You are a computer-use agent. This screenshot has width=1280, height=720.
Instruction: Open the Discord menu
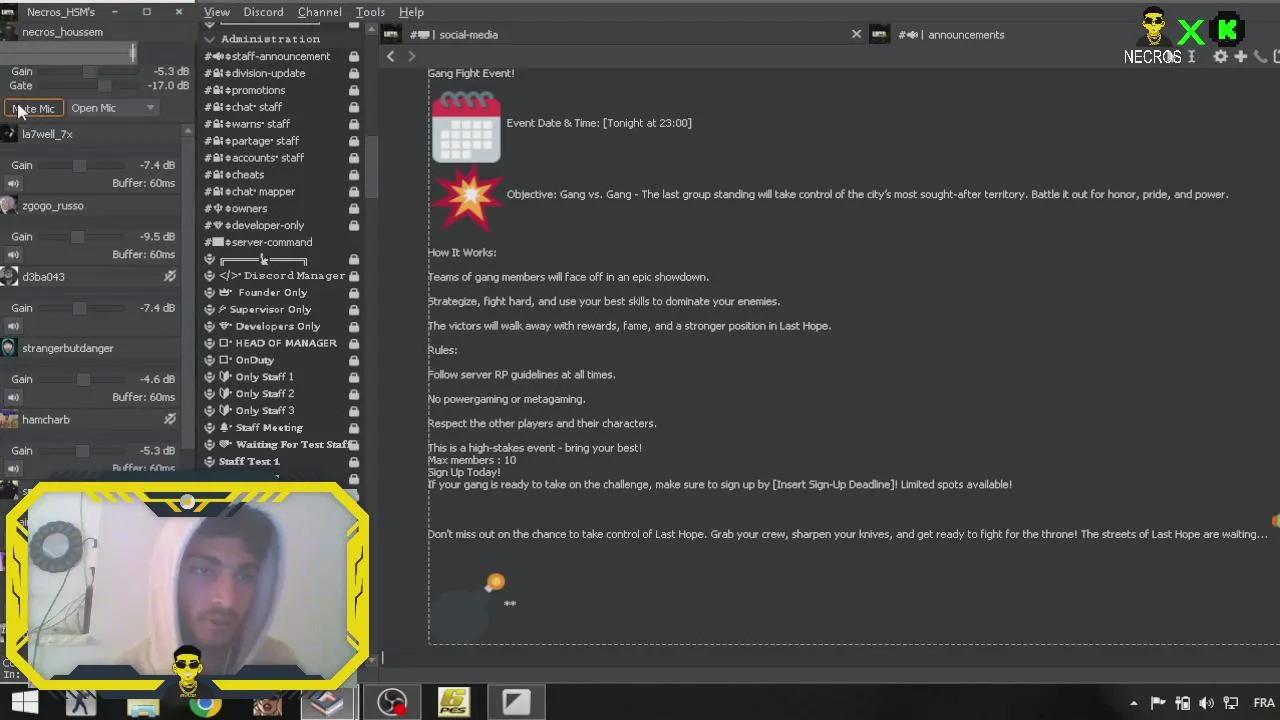coord(263,12)
